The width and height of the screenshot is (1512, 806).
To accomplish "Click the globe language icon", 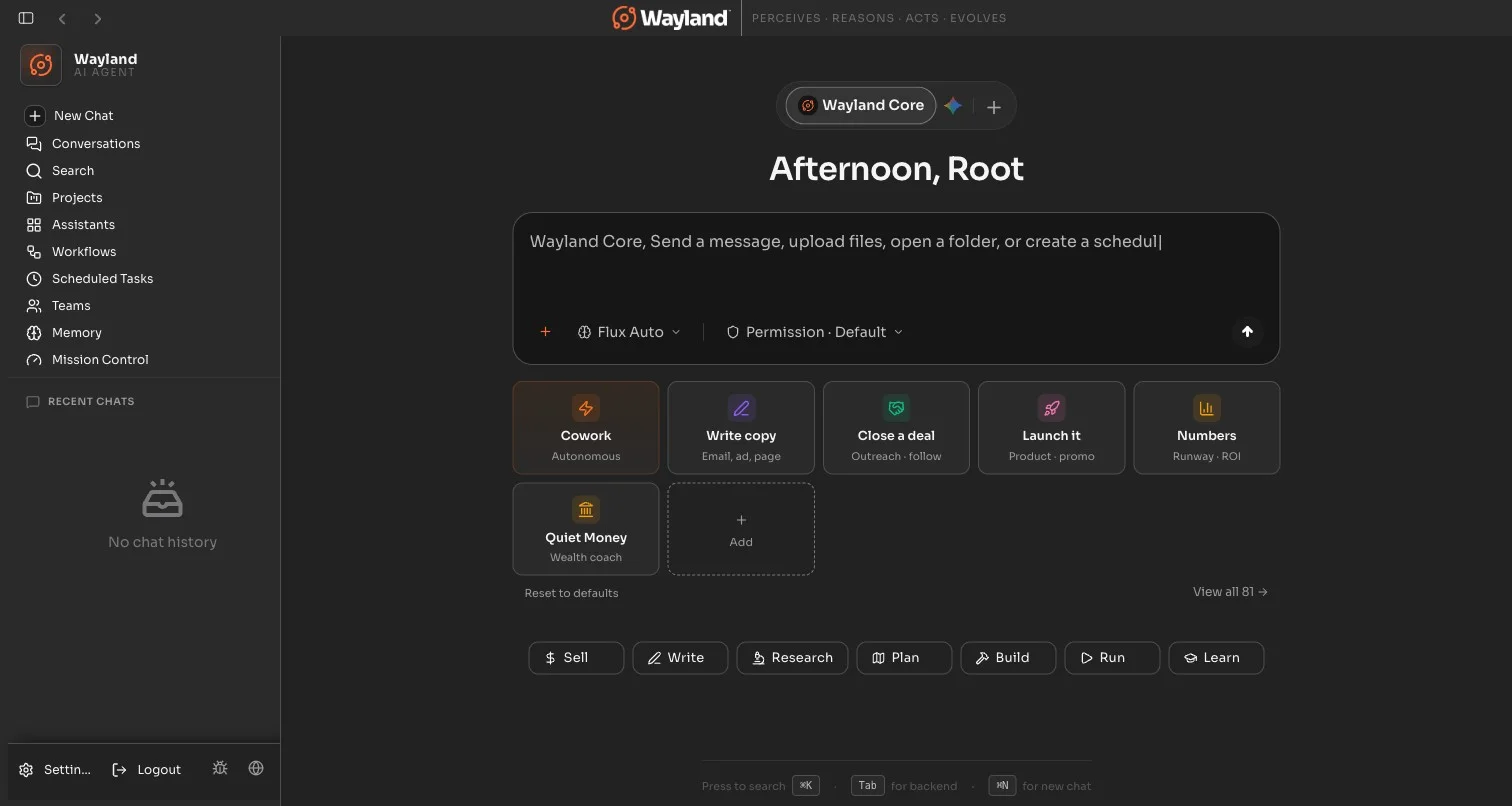I will coord(256,768).
